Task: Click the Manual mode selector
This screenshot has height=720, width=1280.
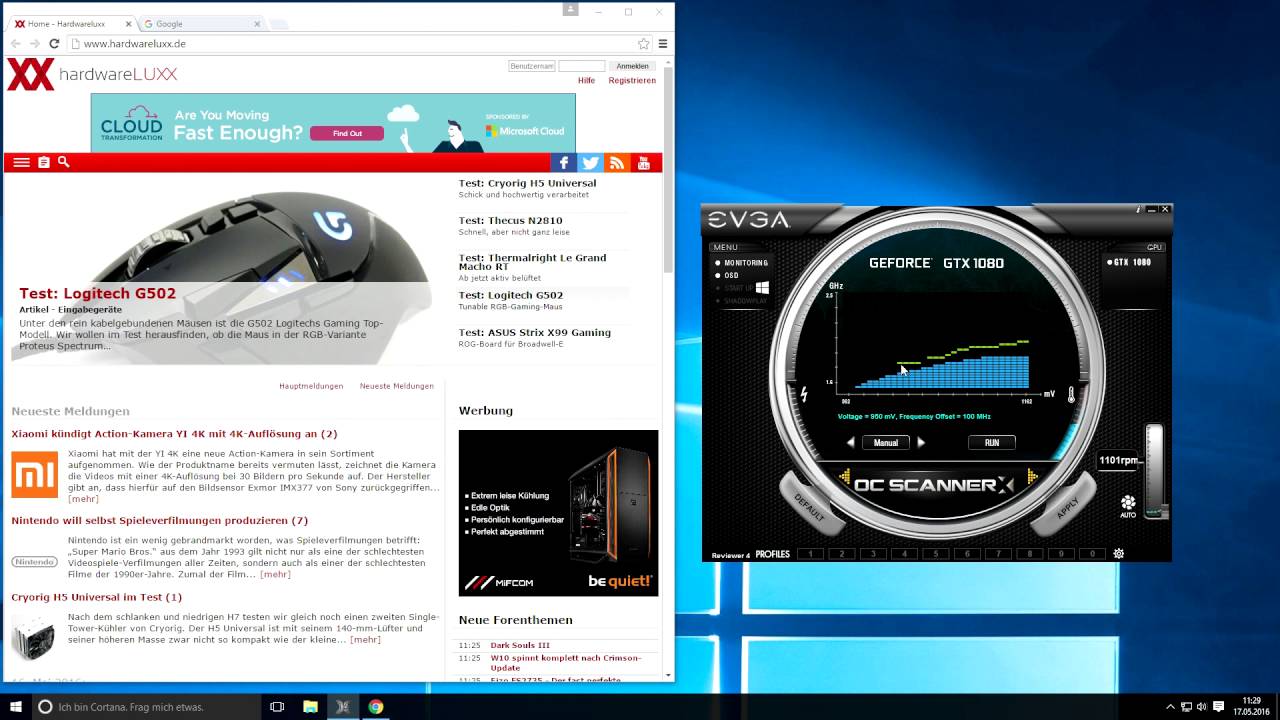Action: 886,442
